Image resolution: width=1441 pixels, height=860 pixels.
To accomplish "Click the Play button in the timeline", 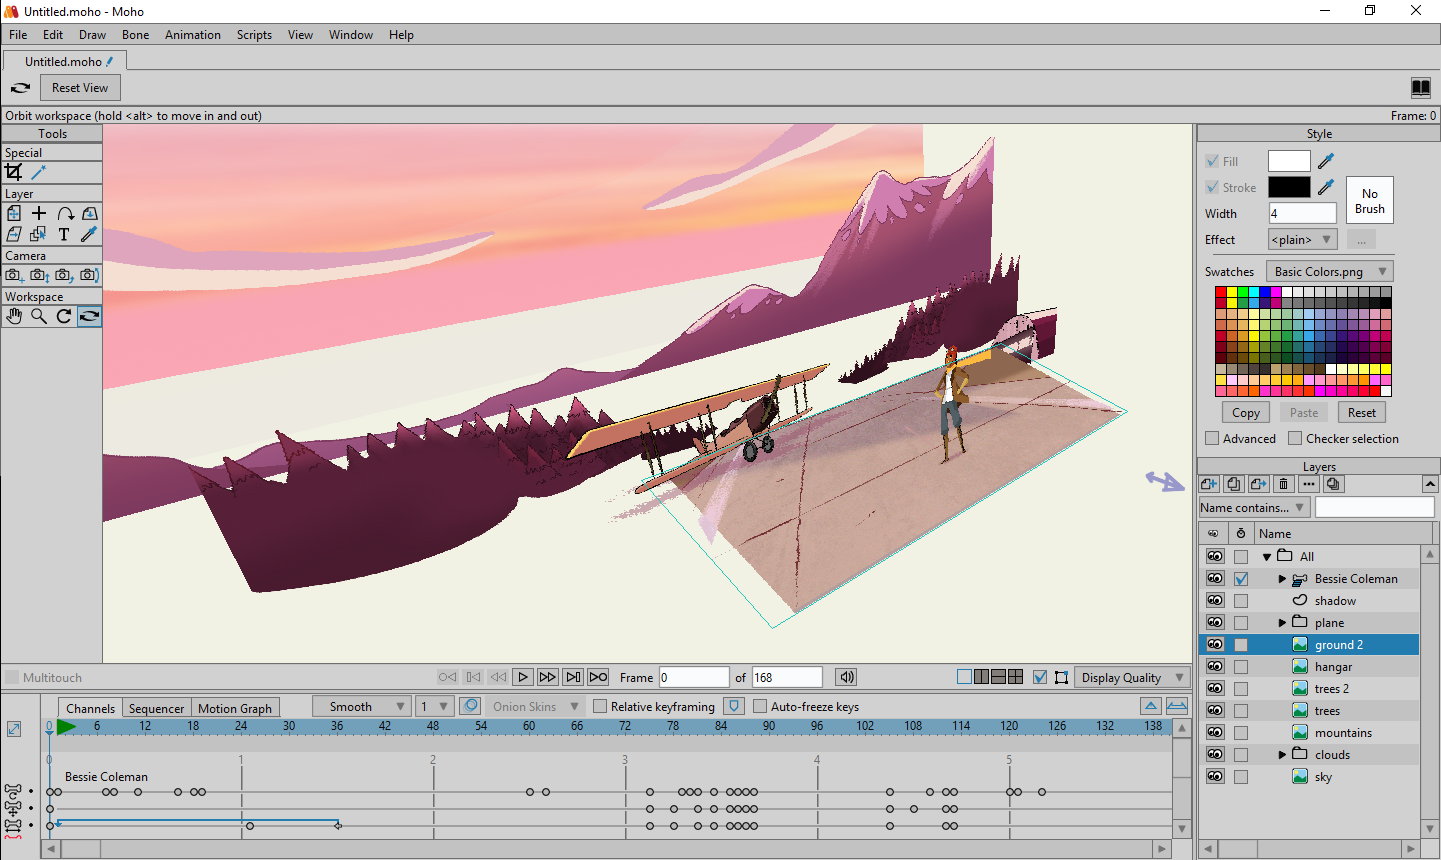I will click(x=522, y=677).
